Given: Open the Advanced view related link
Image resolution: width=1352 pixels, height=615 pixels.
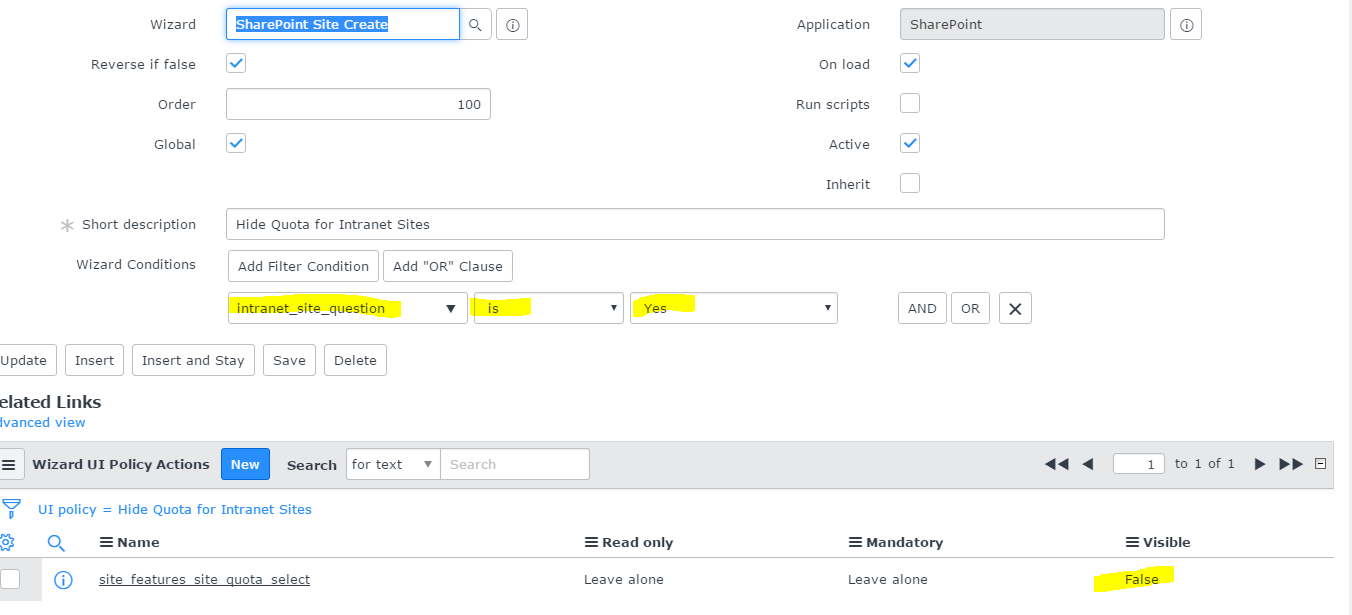Looking at the screenshot, I should (x=43, y=422).
